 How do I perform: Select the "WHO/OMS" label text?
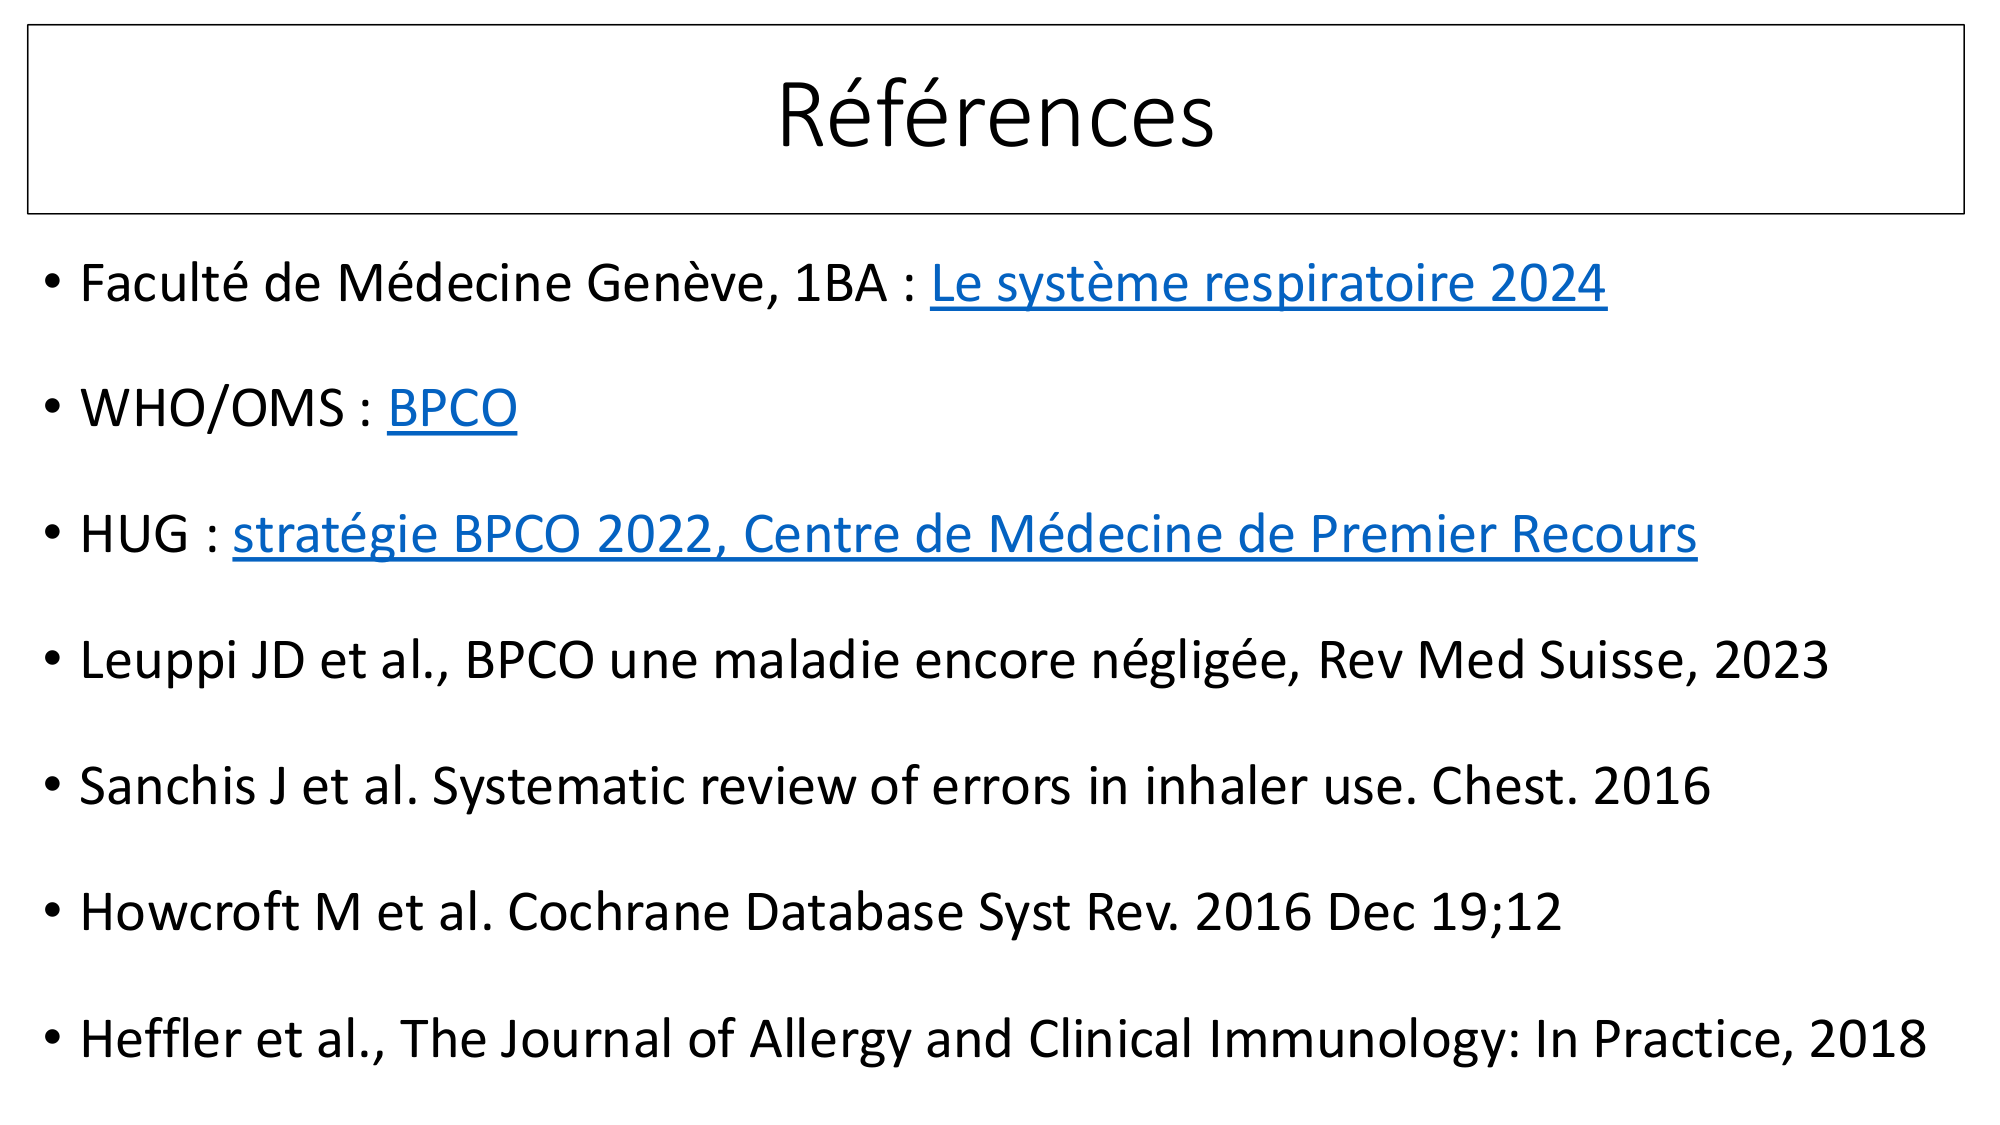(212, 409)
